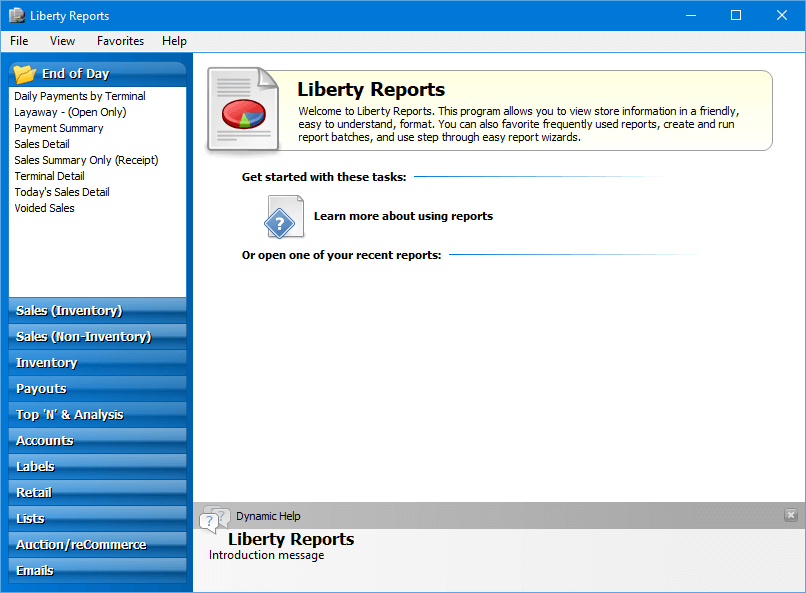The image size is (806, 593).
Task: Open the End of Day folder icon
Action: (x=25, y=74)
